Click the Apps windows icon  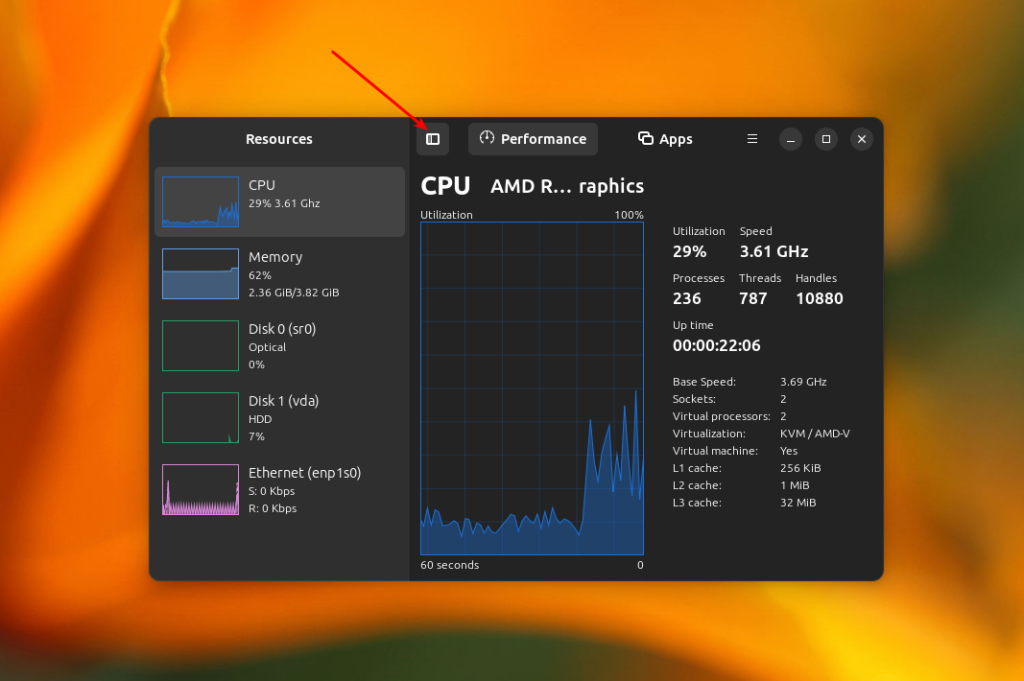pos(645,138)
